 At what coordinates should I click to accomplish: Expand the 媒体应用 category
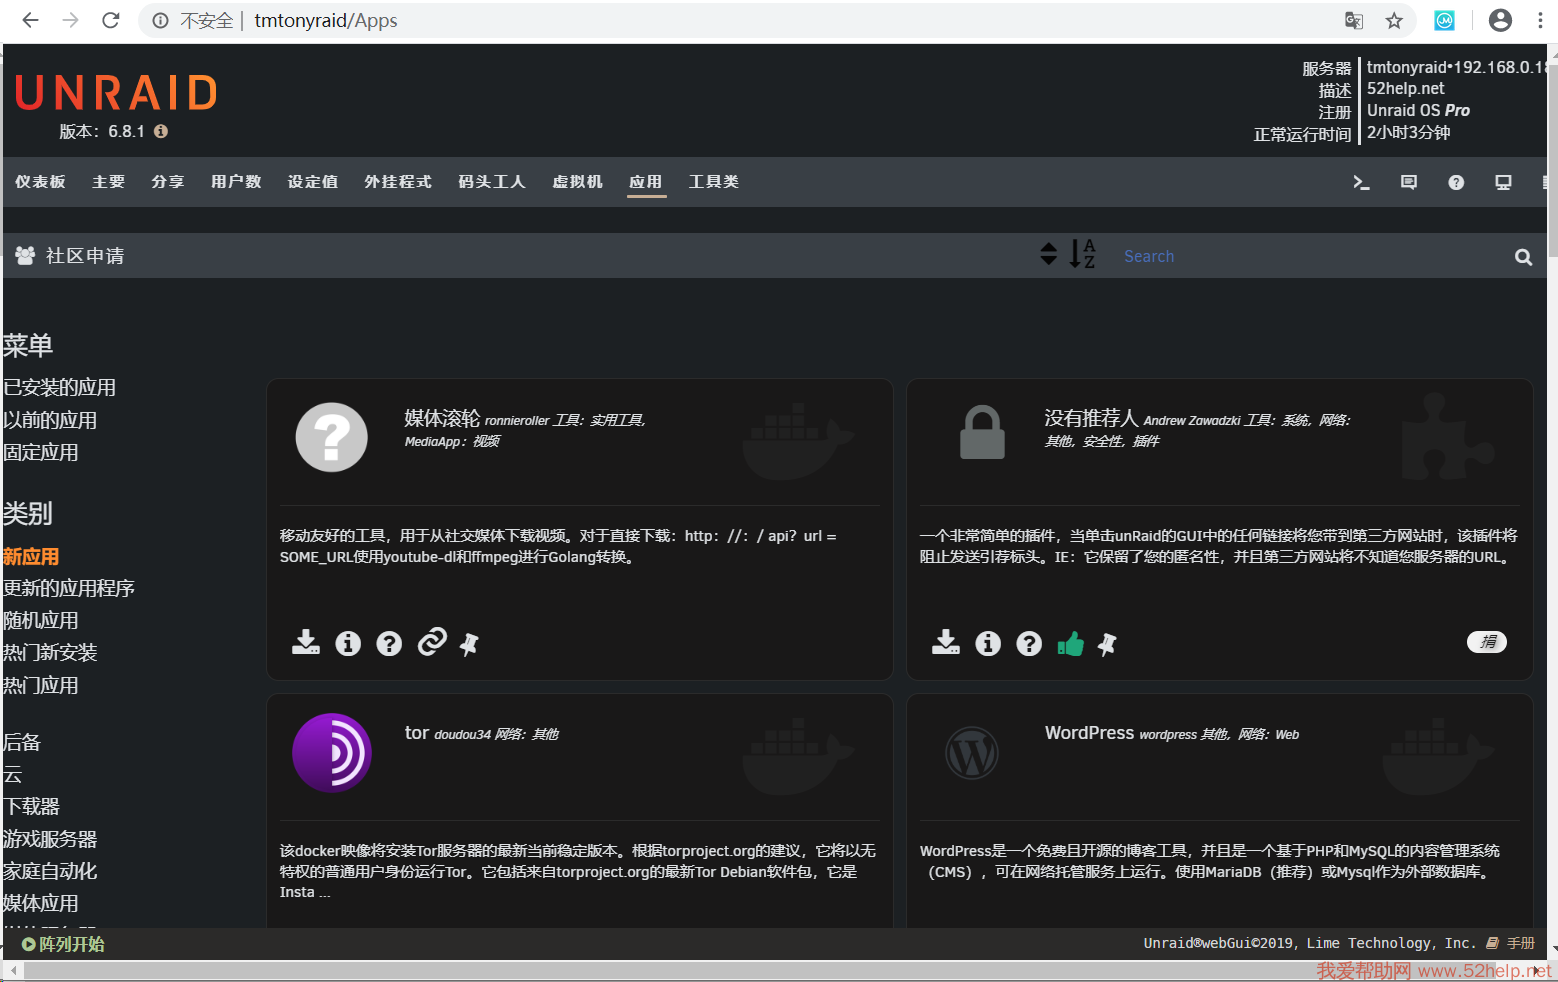(x=41, y=903)
